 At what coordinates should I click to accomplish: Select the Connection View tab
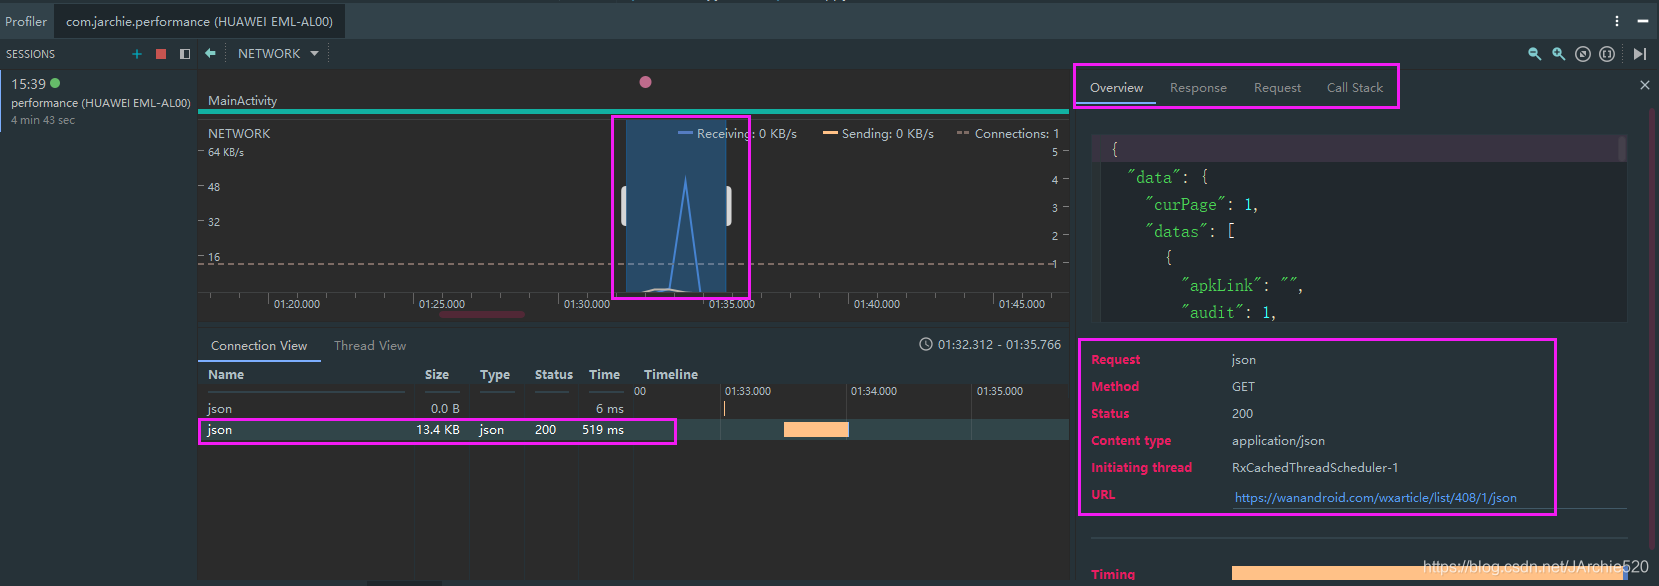point(259,346)
